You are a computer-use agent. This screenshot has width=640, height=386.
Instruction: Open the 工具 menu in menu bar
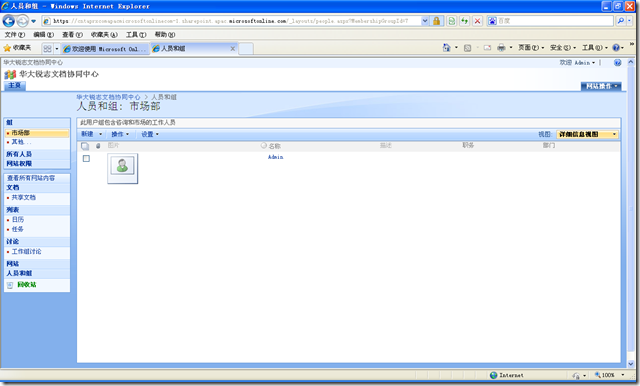(136, 35)
